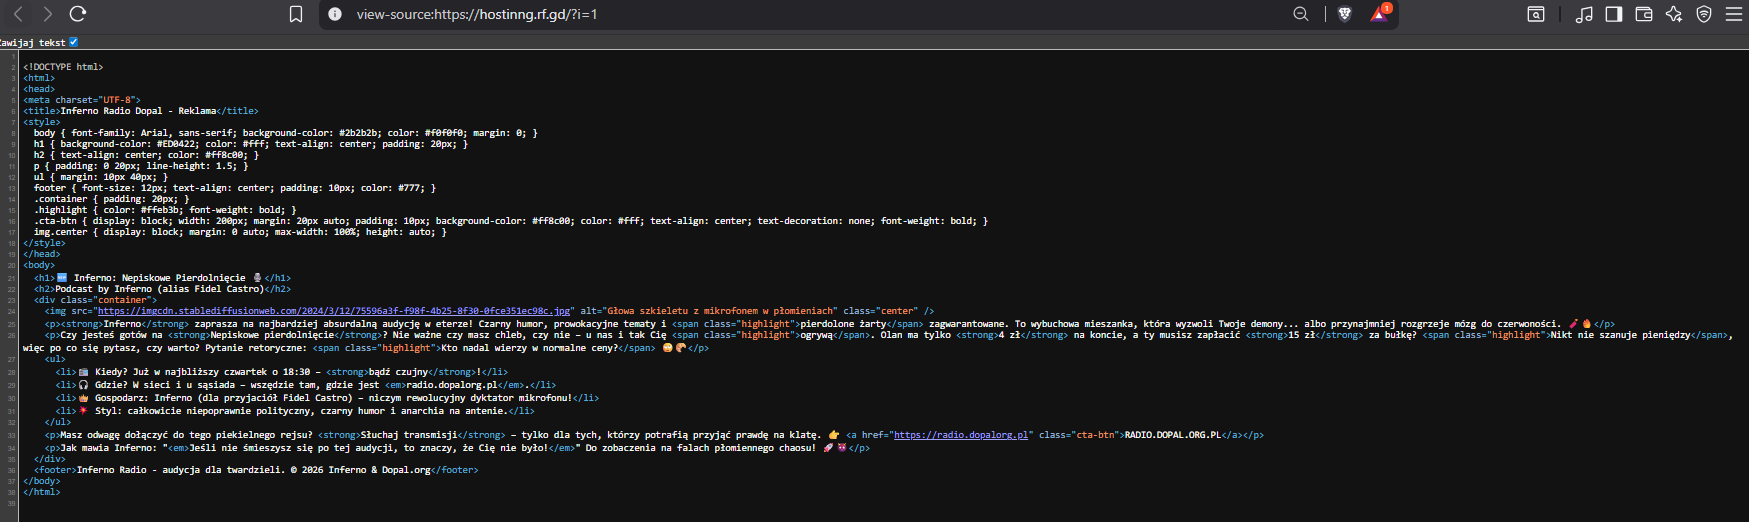Click the ul CSS rule margin line
1749x522 pixels.
click(101, 177)
